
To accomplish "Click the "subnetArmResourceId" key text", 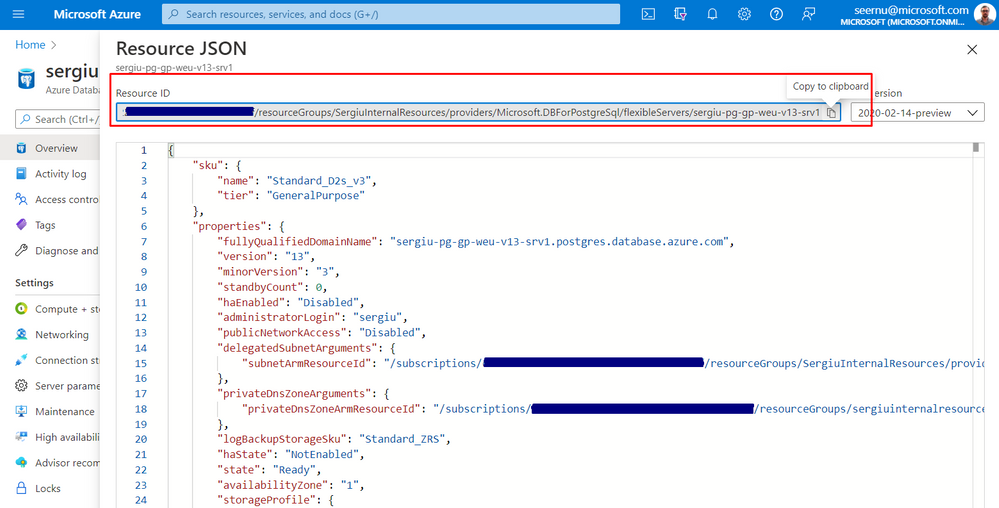I will (x=307, y=363).
